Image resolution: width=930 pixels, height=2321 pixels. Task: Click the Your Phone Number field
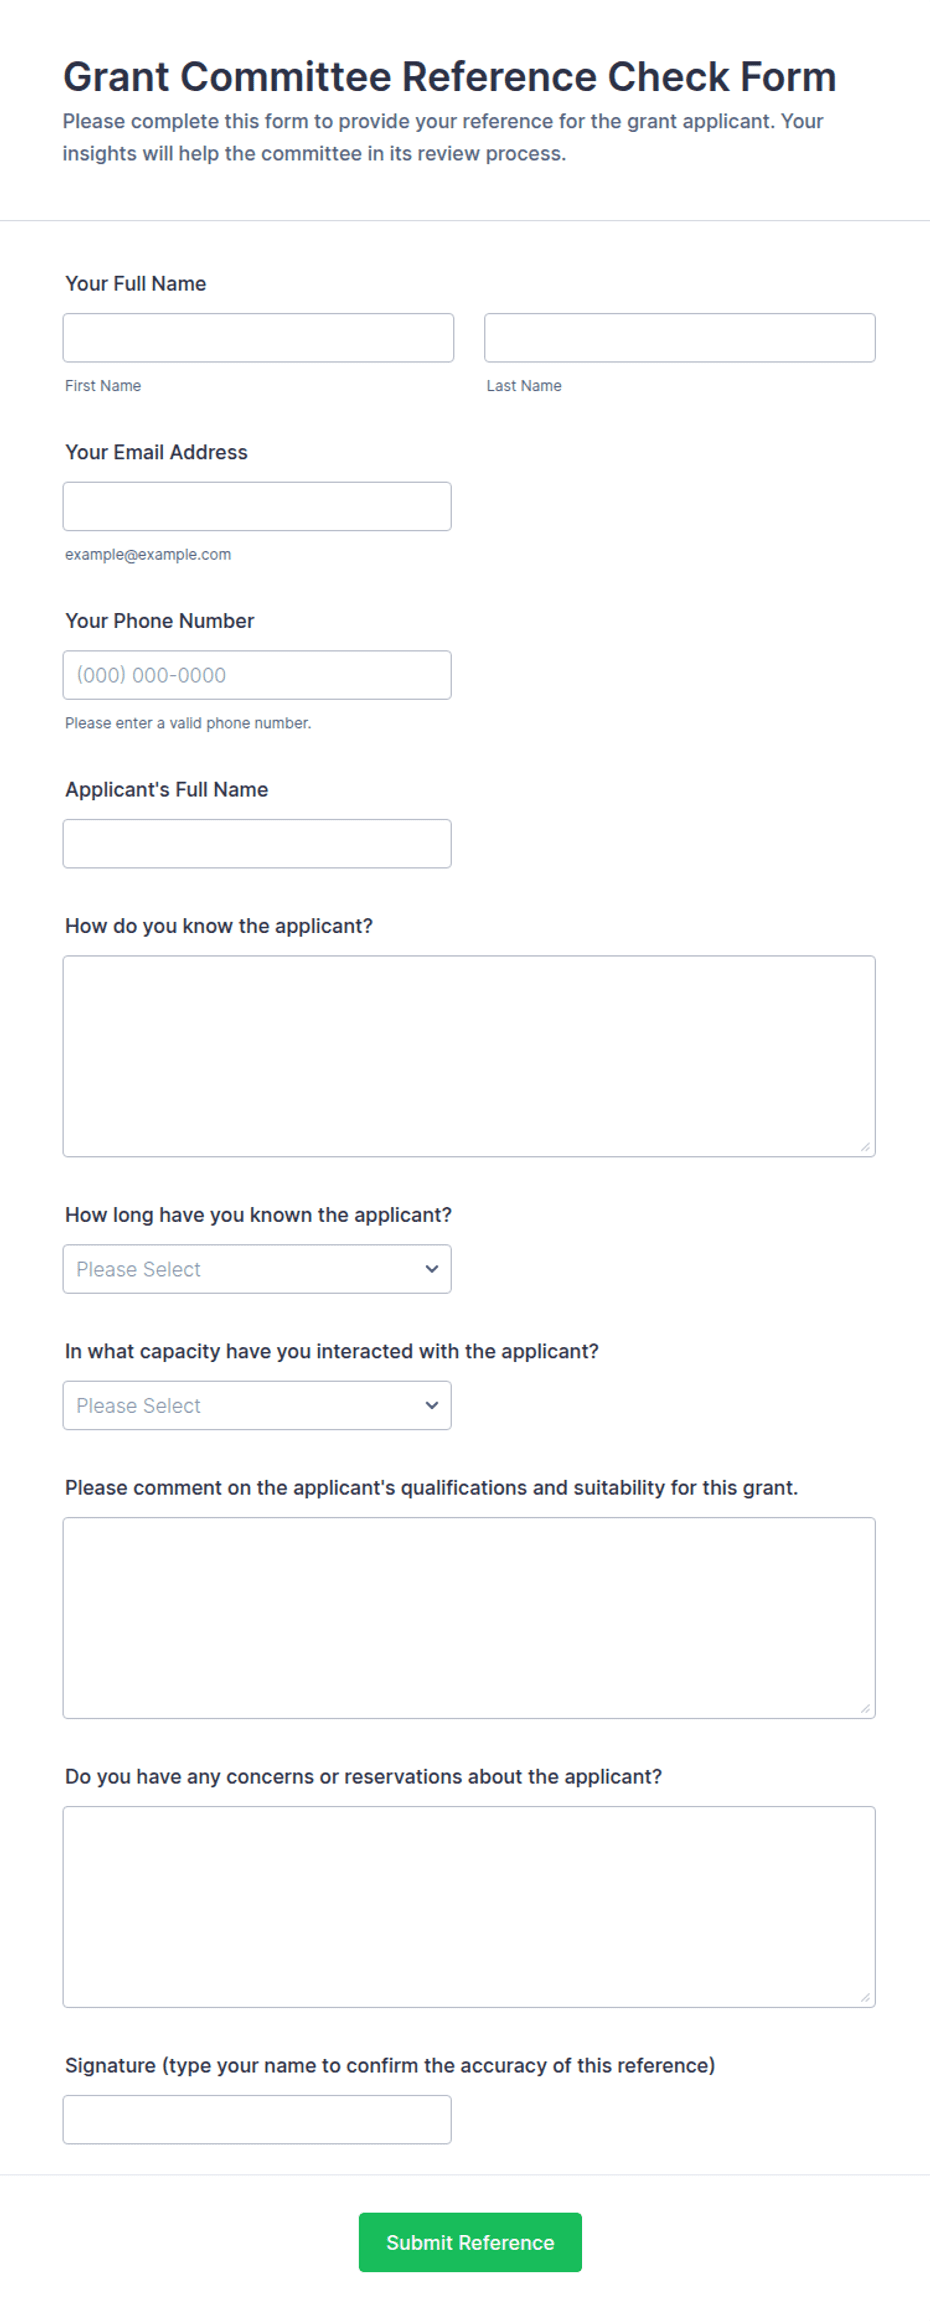(257, 675)
